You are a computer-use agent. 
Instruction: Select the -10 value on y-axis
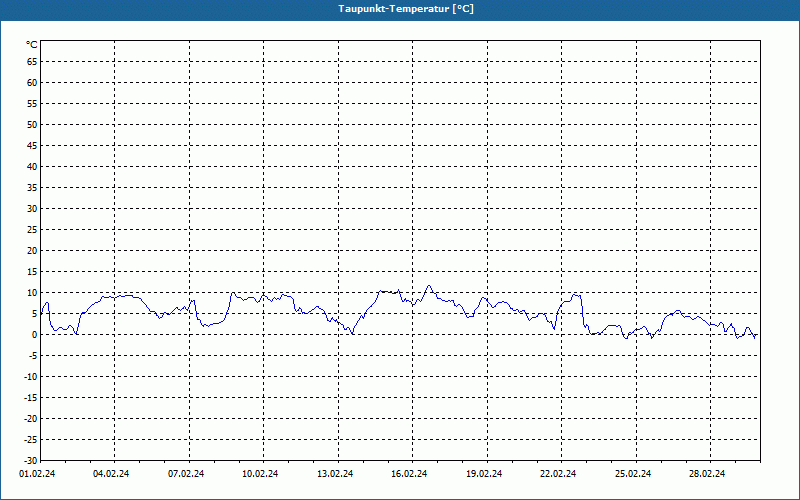point(31,377)
